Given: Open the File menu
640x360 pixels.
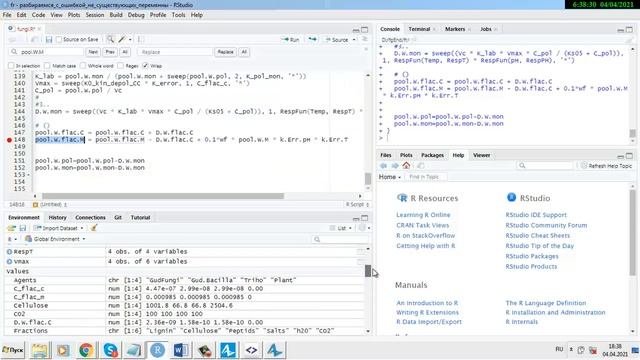Looking at the screenshot, I should (x=7, y=15).
